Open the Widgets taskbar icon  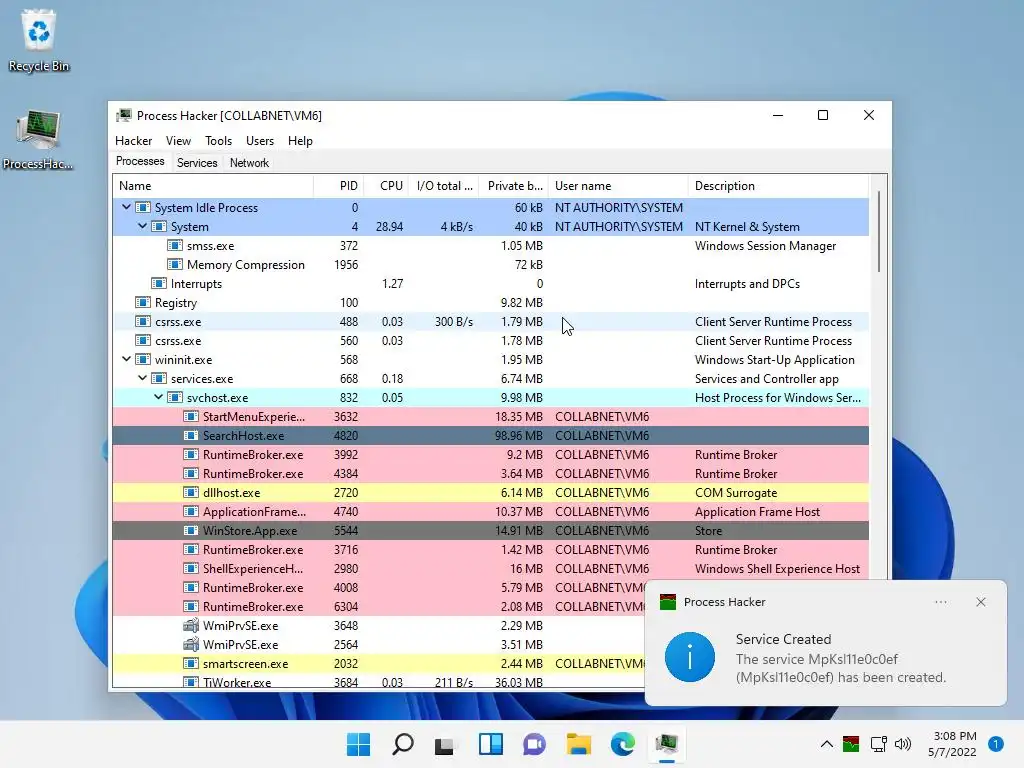(490, 744)
